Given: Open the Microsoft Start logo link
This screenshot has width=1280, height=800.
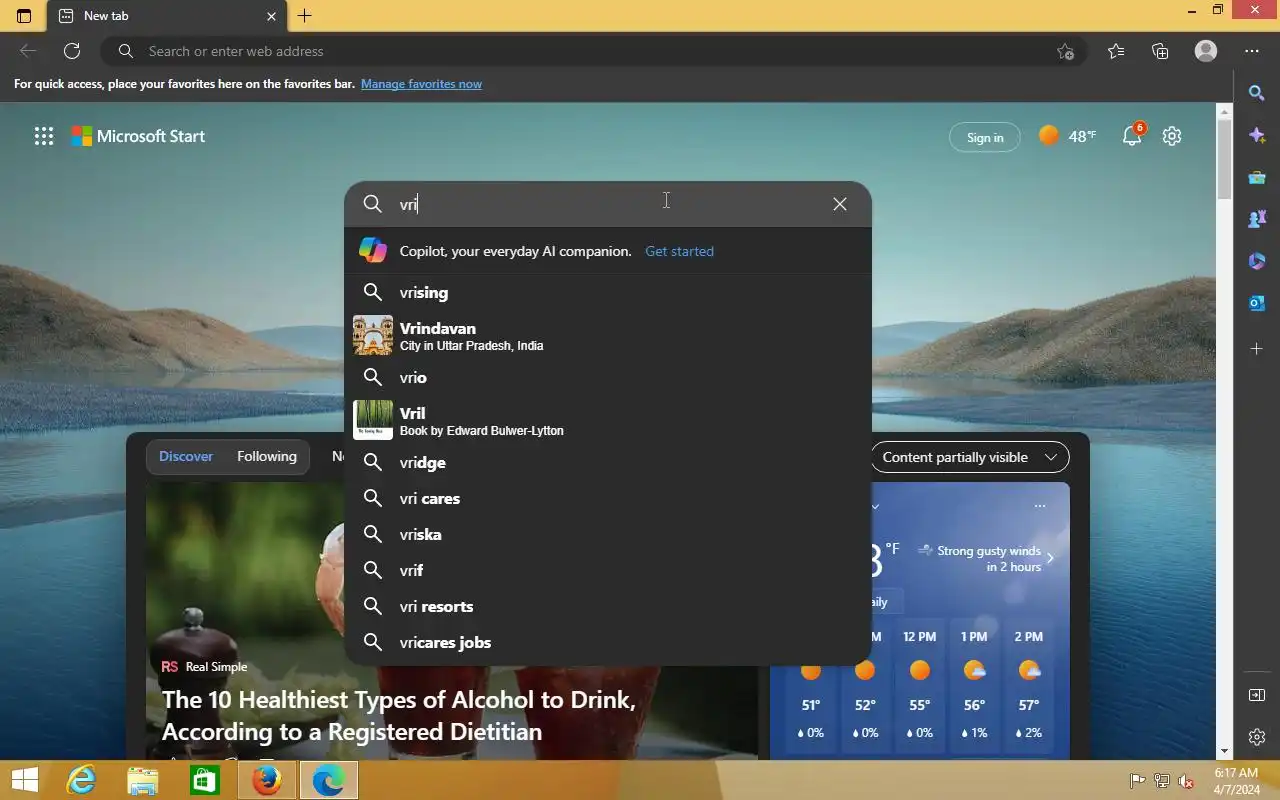Looking at the screenshot, I should coord(138,136).
